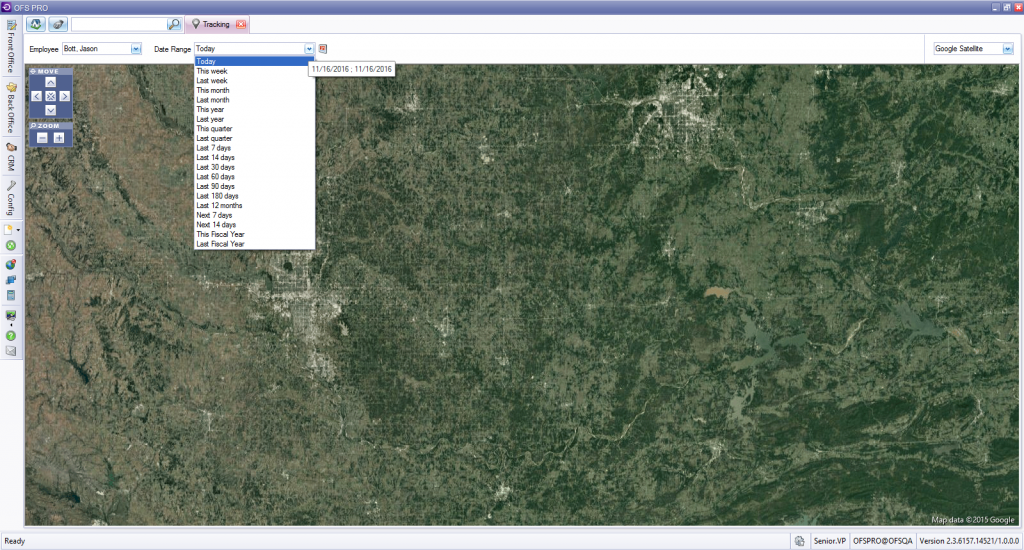The height and width of the screenshot is (550, 1024).
Task: Click the globe icon in left sidebar
Action: point(11,264)
